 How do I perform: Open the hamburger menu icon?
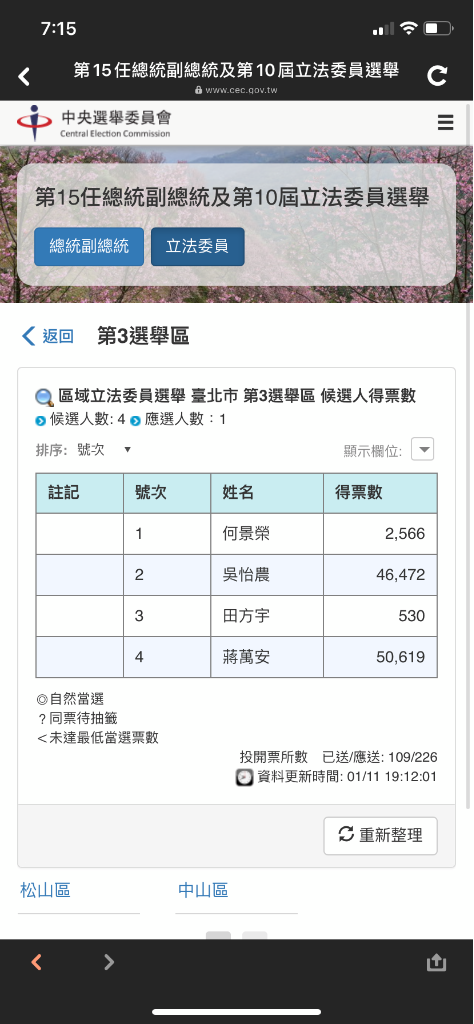point(445,122)
